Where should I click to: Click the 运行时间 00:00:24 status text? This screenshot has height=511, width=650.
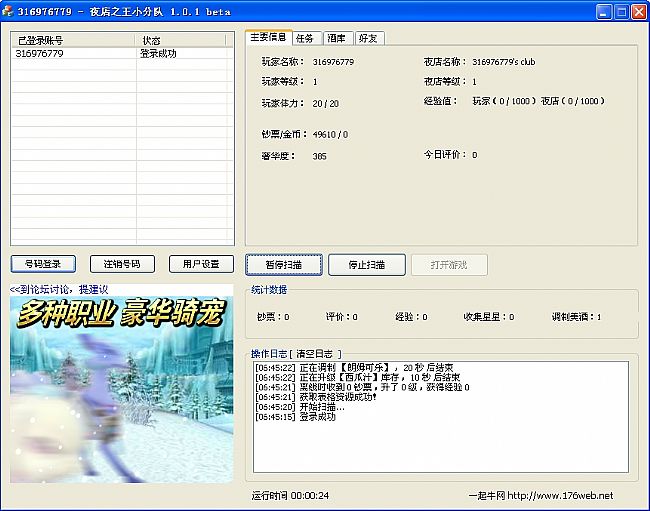290,496
